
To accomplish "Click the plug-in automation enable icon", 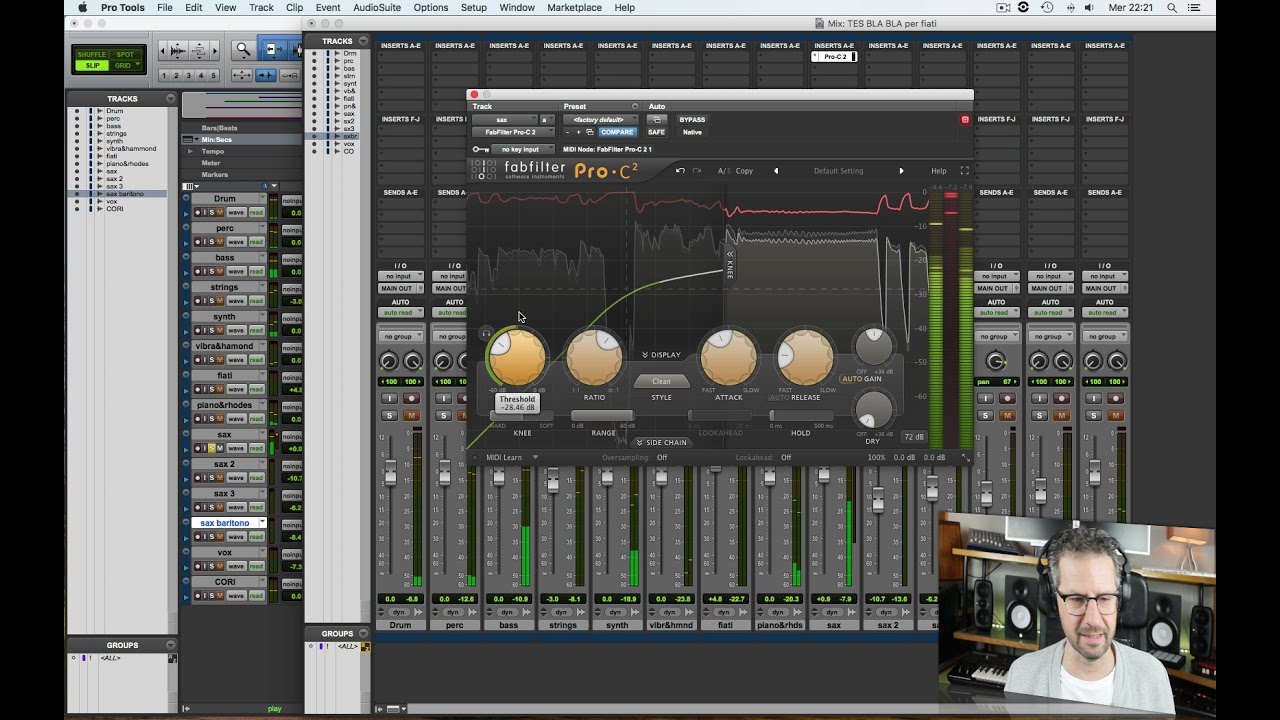I will (656, 119).
